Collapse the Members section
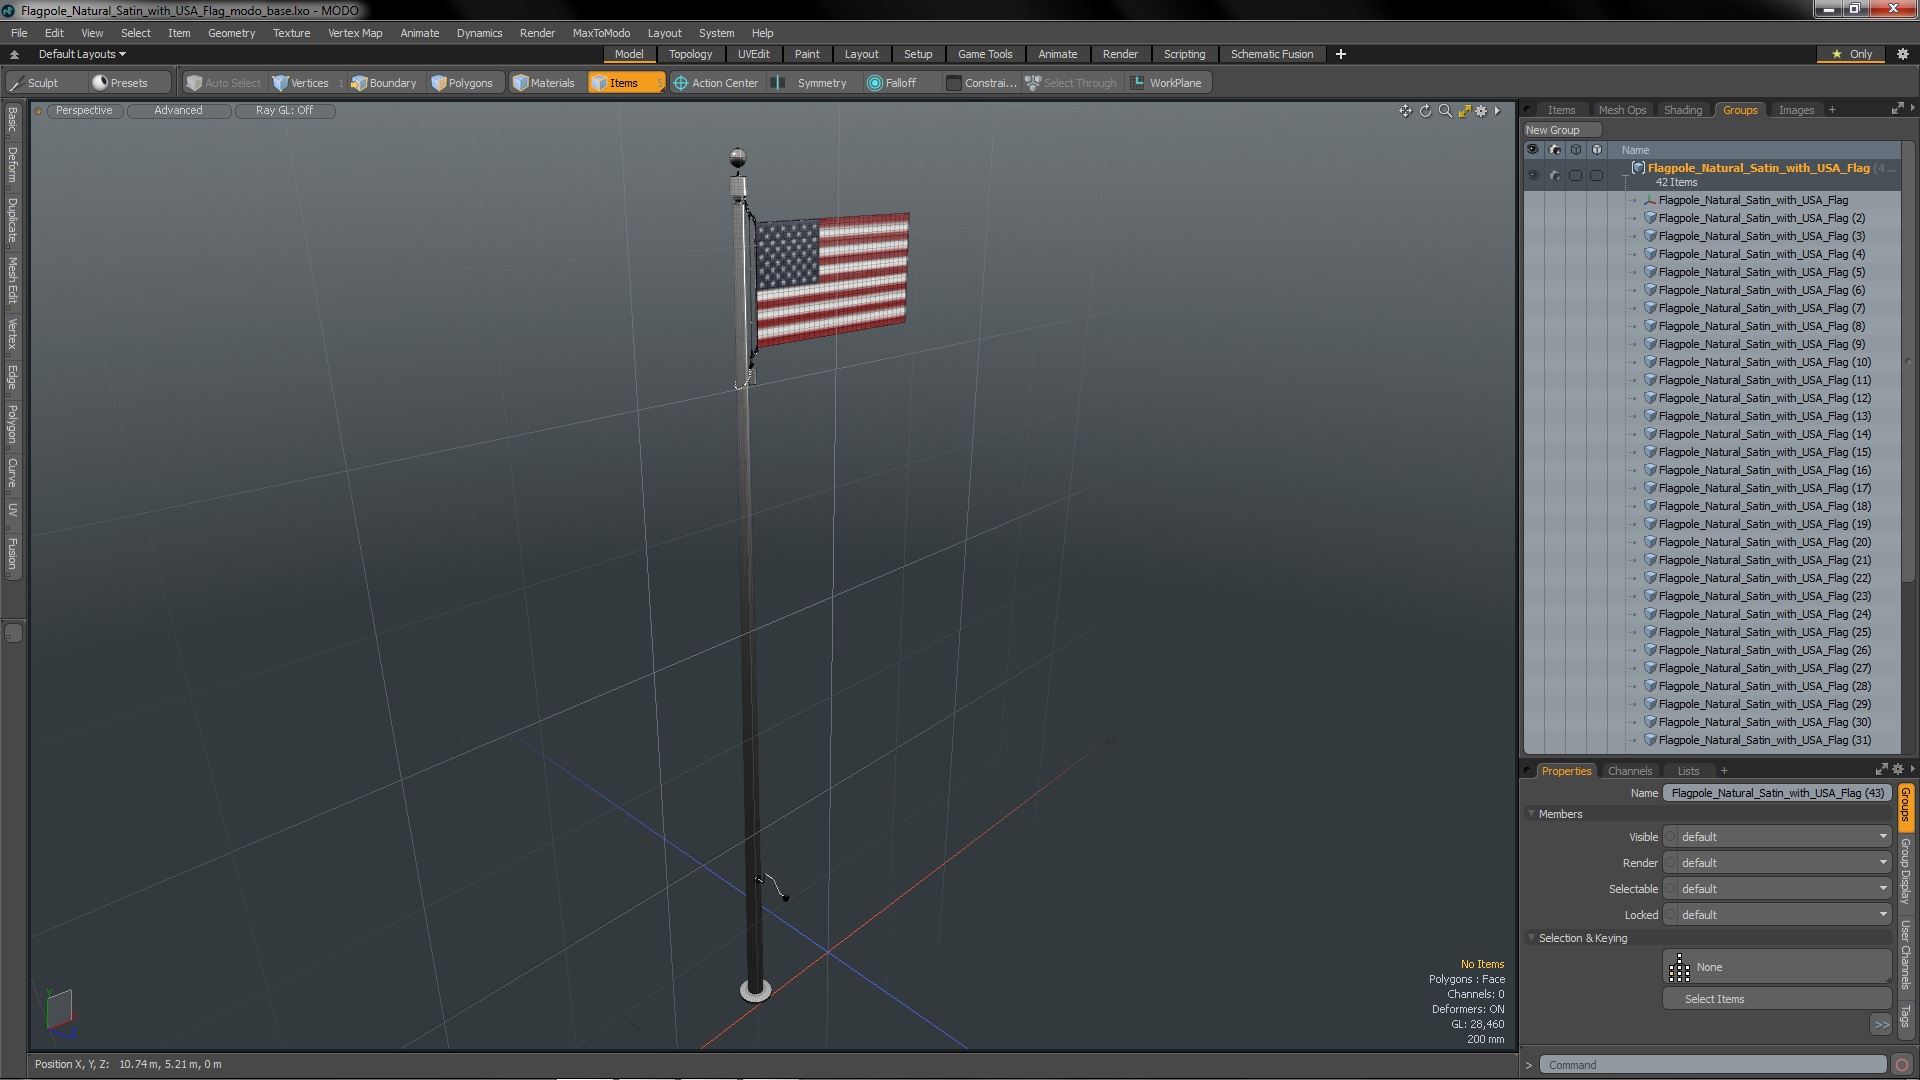The width and height of the screenshot is (1920, 1080). click(1531, 814)
